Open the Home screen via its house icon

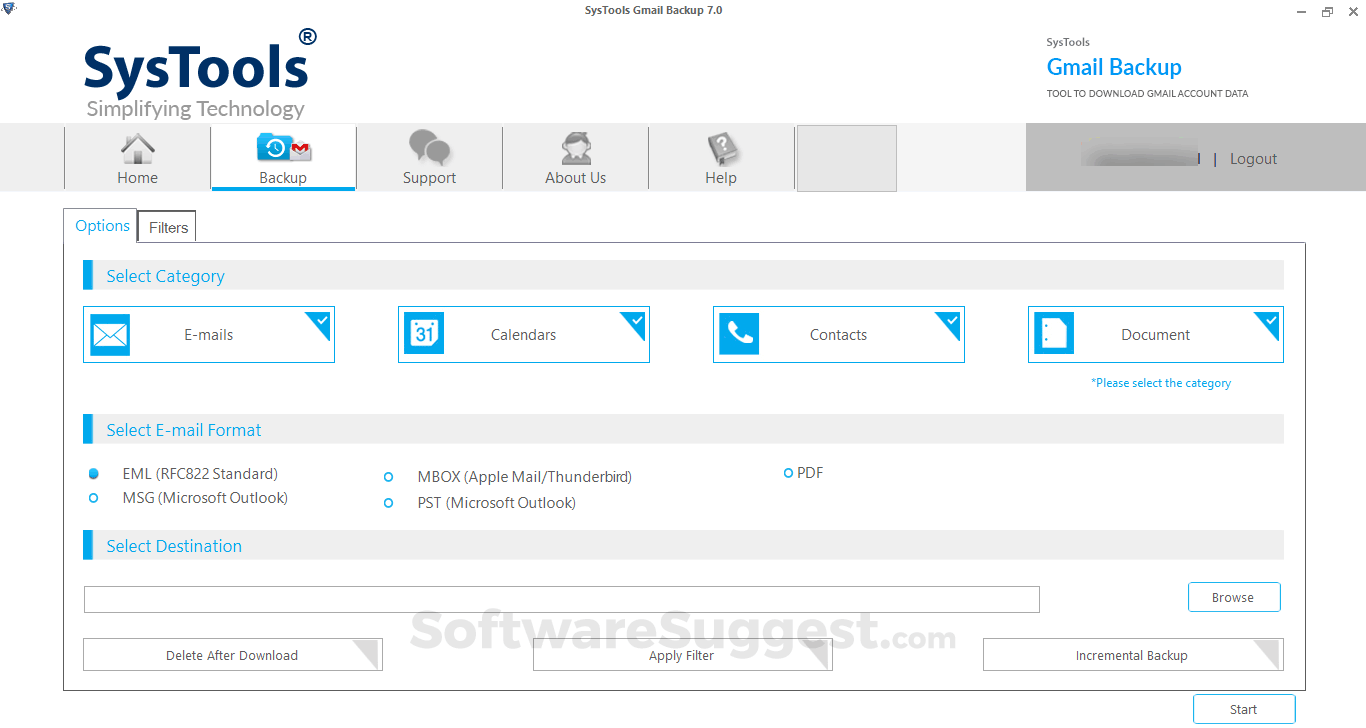(137, 150)
